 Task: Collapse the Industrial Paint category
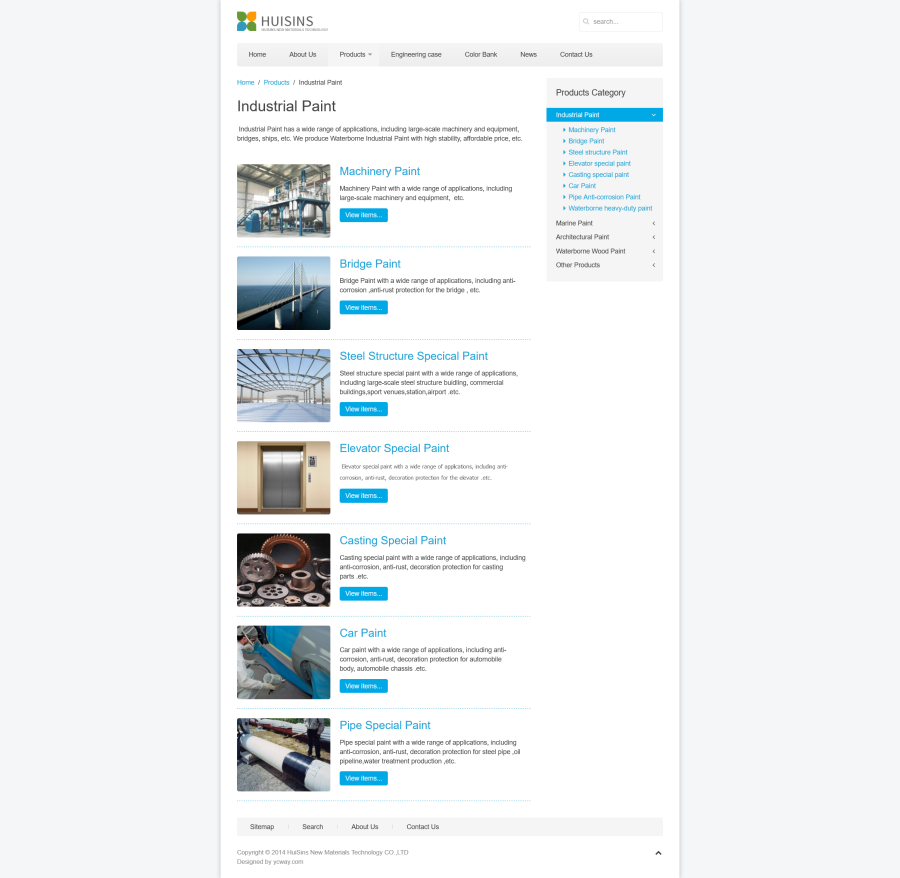654,115
